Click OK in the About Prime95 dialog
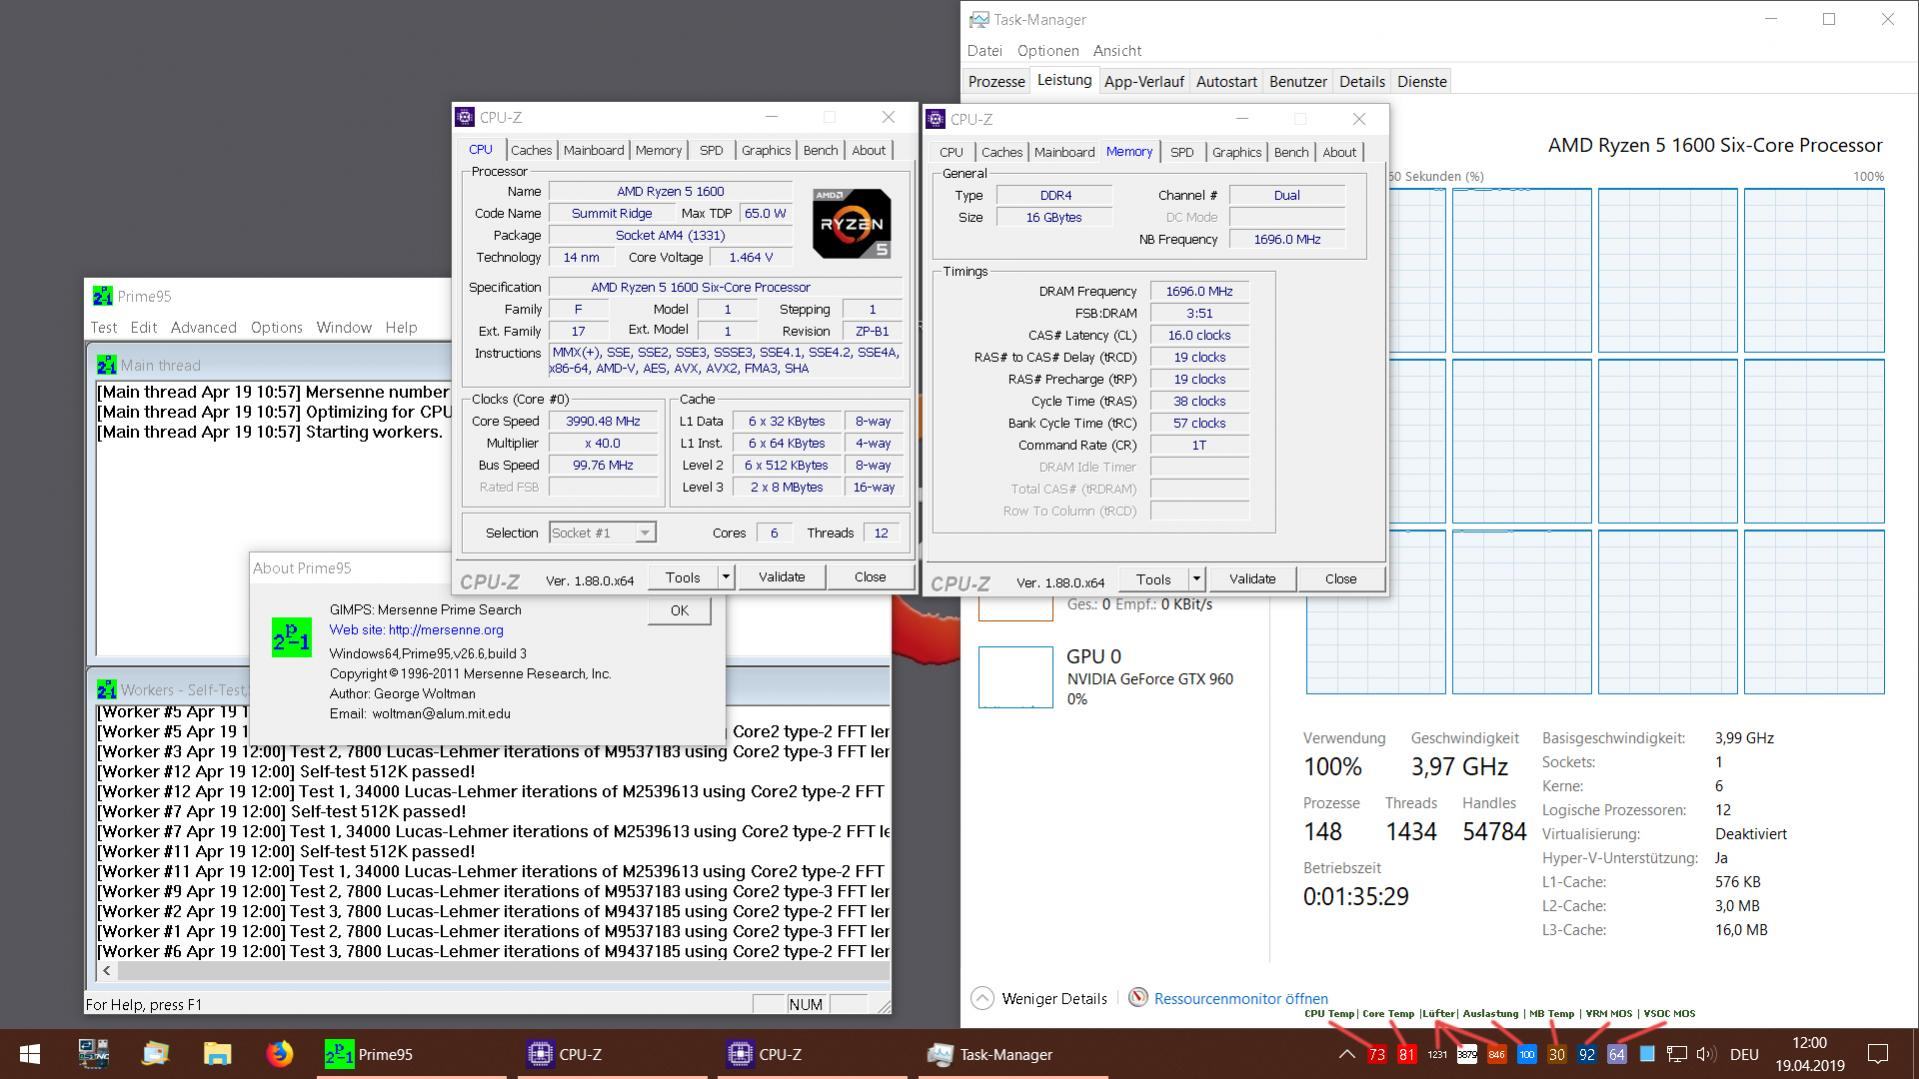Image resolution: width=1919 pixels, height=1079 pixels. [679, 610]
